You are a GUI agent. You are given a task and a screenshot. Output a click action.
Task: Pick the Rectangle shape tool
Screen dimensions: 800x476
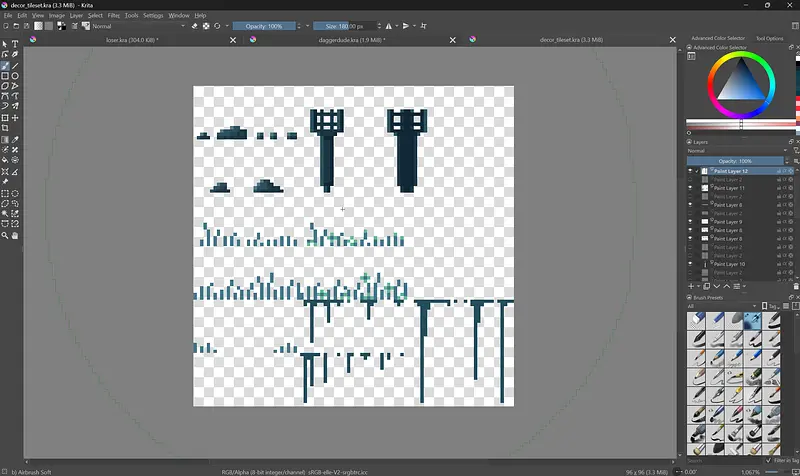6,76
